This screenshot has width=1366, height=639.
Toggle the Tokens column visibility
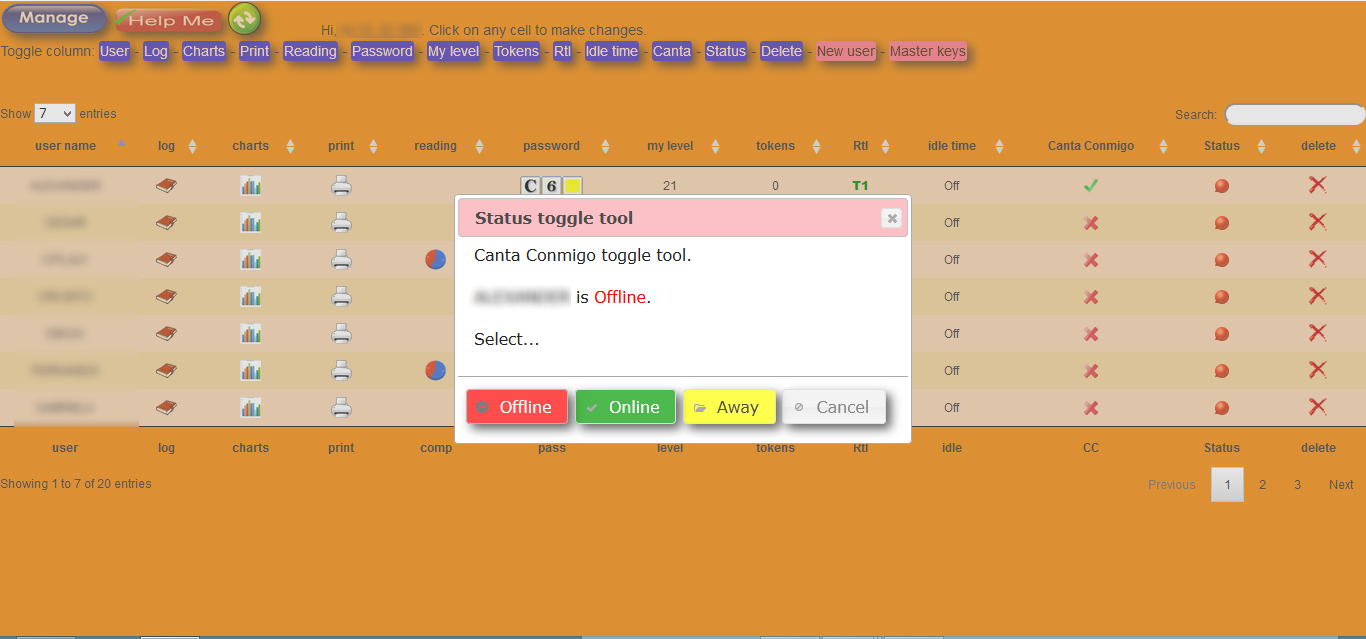[517, 51]
